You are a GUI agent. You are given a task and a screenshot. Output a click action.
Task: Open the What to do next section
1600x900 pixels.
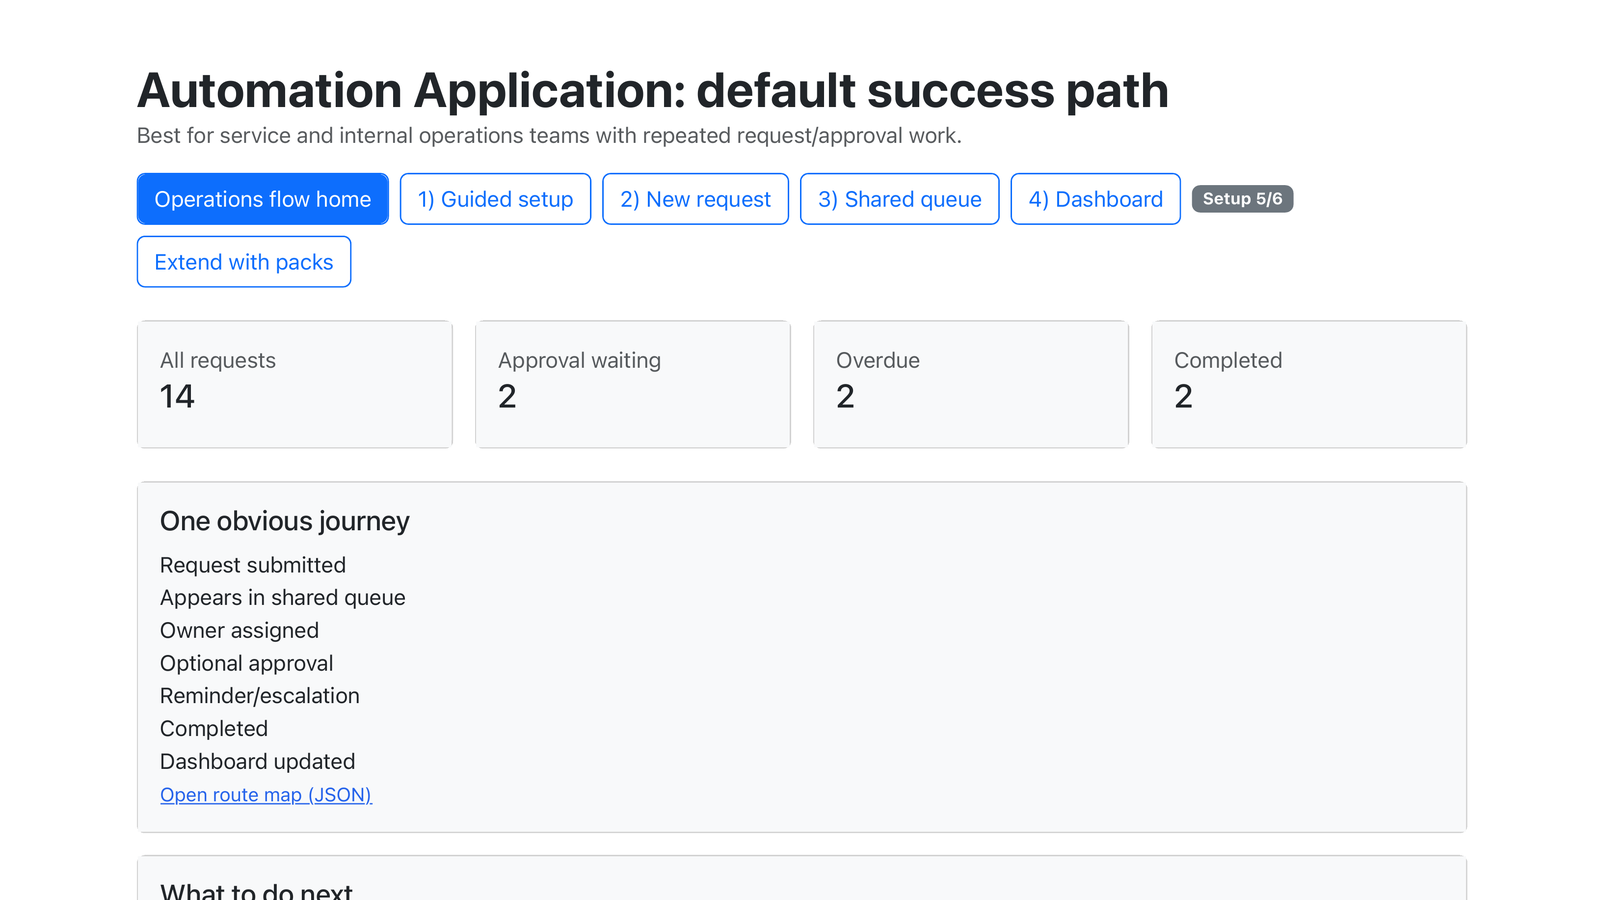(x=256, y=888)
